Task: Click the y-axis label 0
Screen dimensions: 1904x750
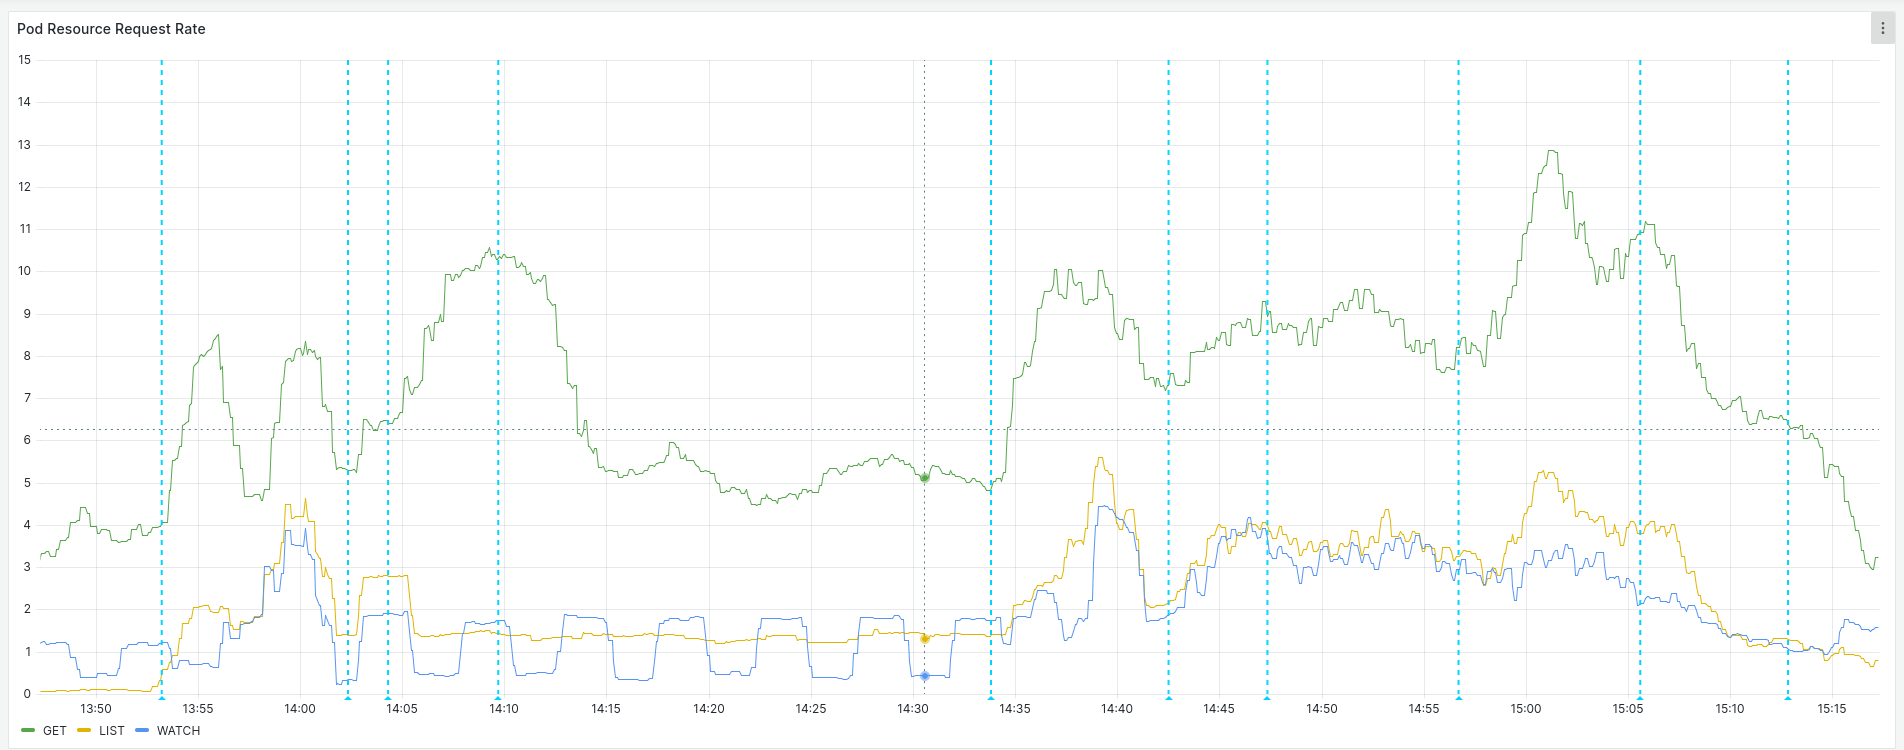Action: [x=27, y=694]
